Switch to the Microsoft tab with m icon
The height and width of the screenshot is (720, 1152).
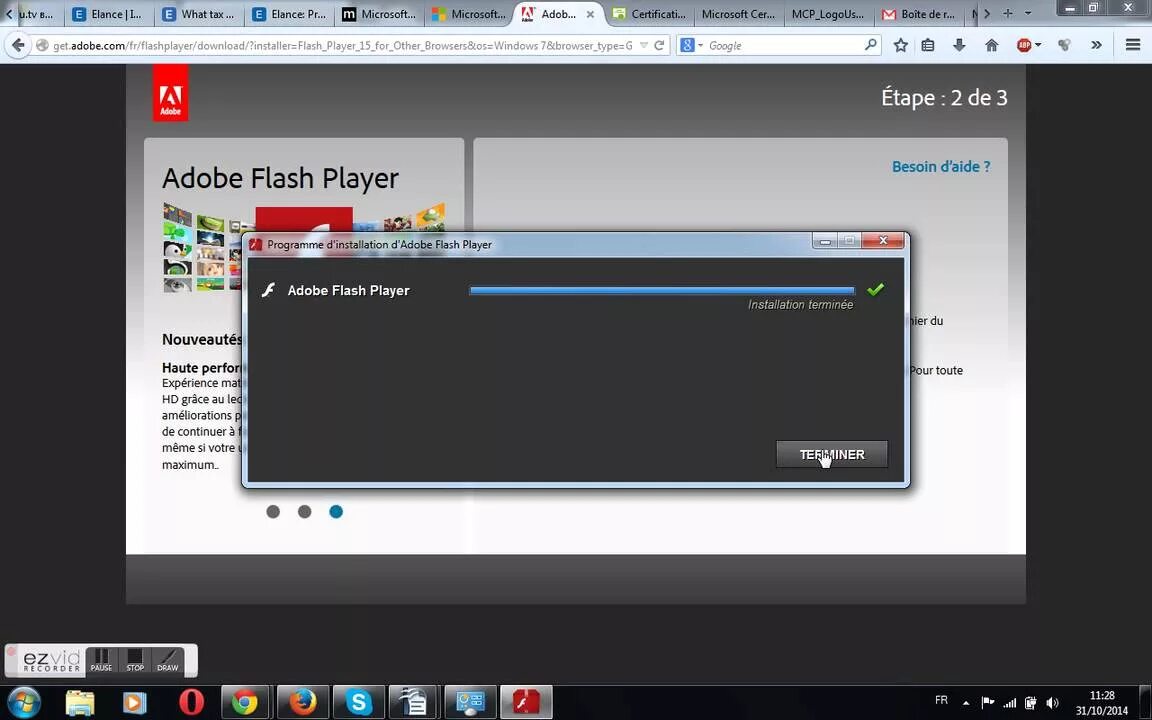pyautogui.click(x=379, y=14)
